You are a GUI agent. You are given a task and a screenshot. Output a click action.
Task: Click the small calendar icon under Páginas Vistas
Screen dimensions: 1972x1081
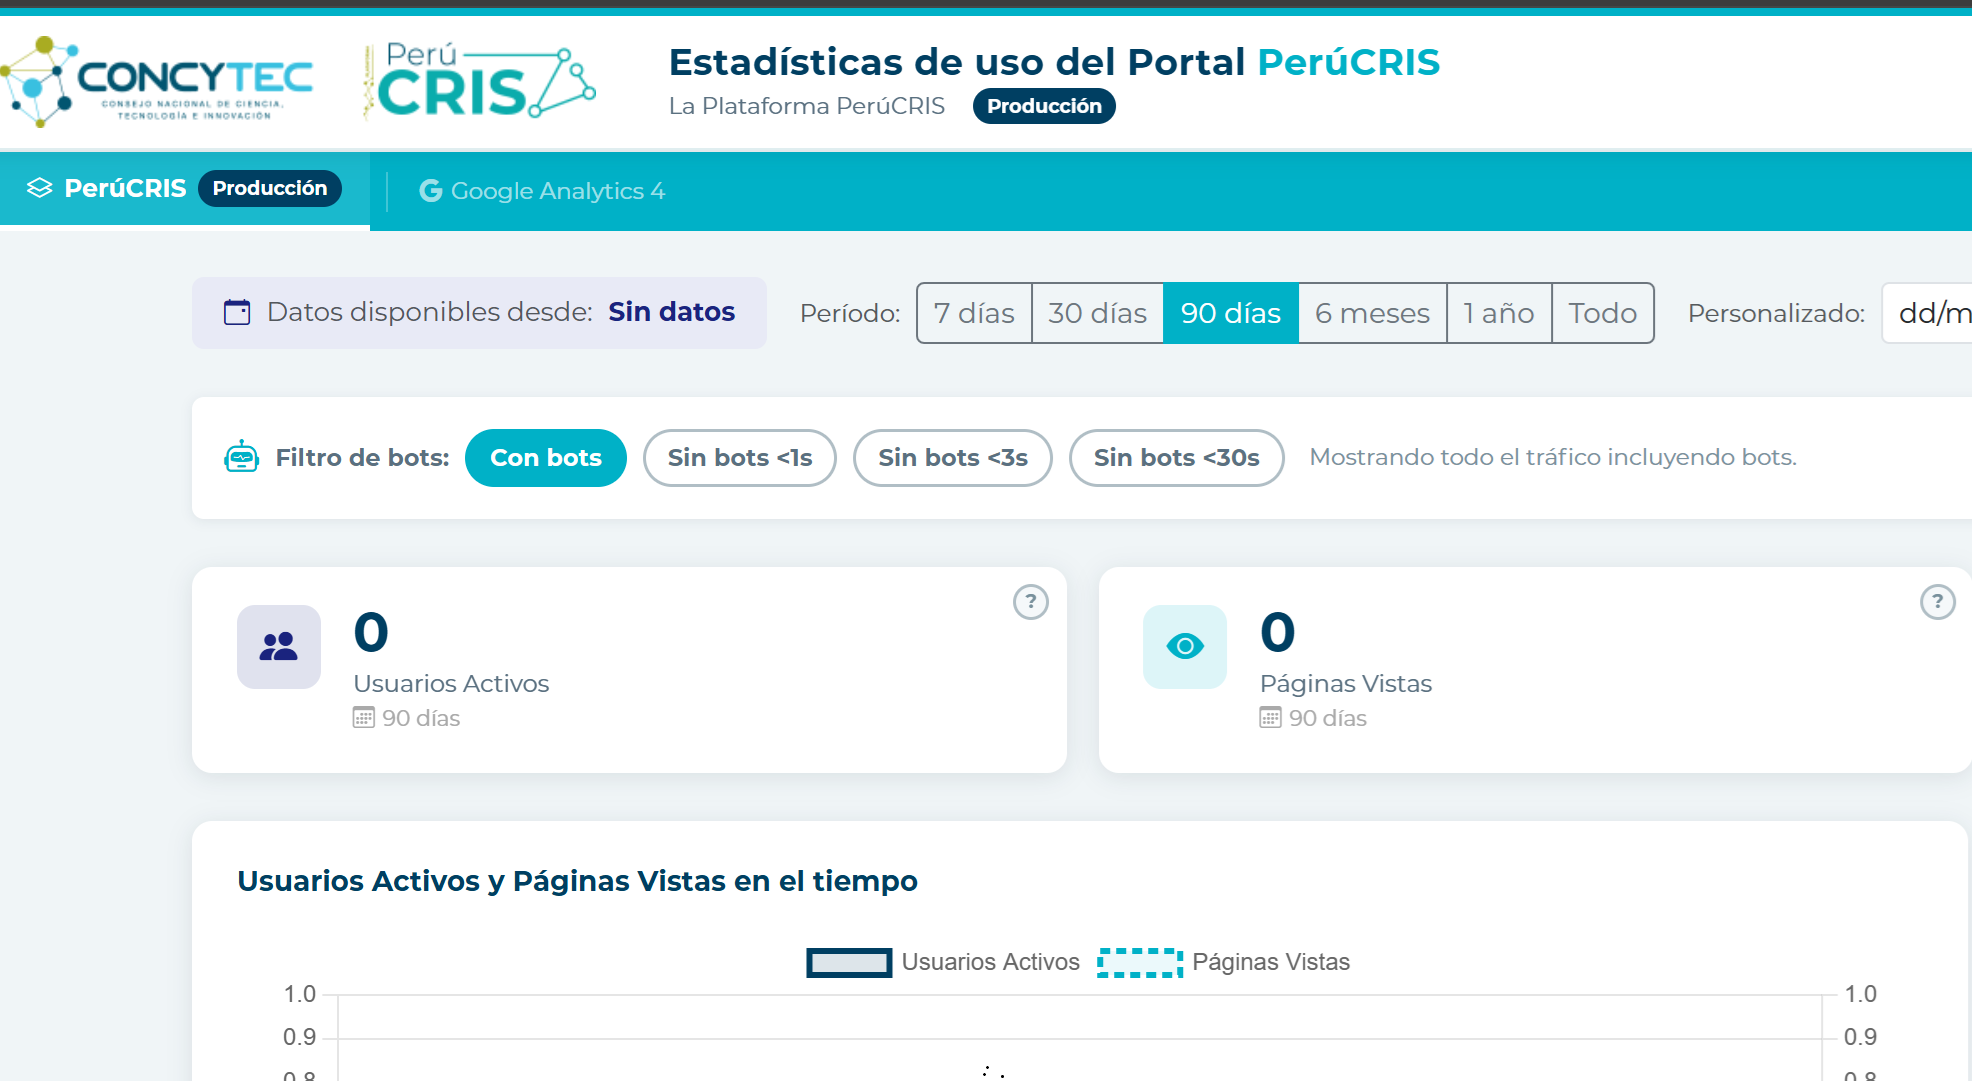tap(1270, 718)
